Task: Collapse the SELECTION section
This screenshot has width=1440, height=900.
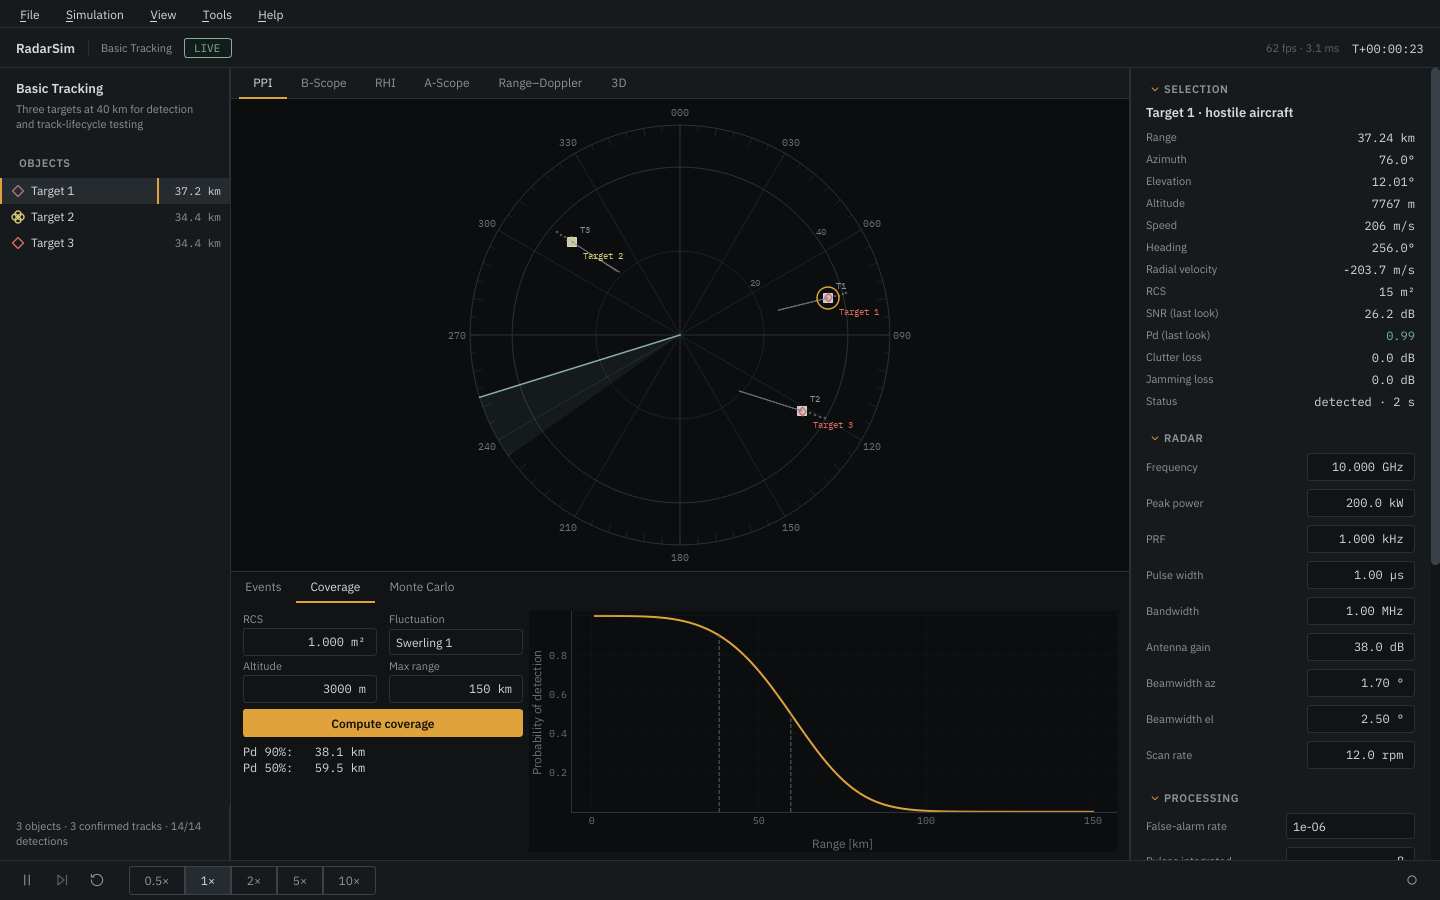Action: [1155, 89]
